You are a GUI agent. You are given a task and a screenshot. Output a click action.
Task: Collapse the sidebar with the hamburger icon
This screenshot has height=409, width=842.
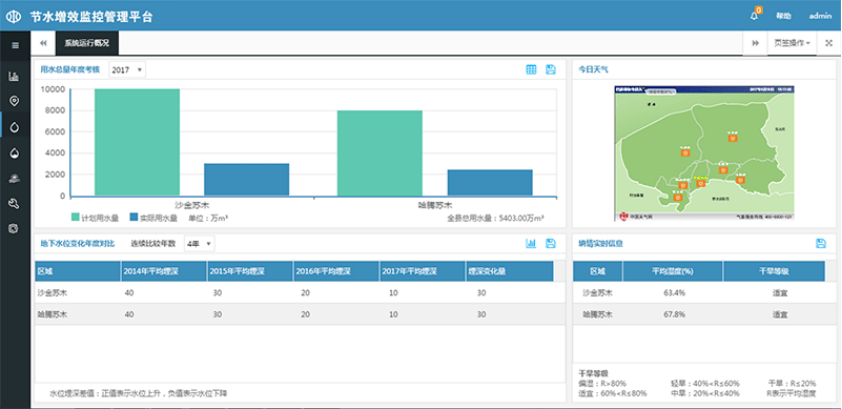pyautogui.click(x=14, y=45)
